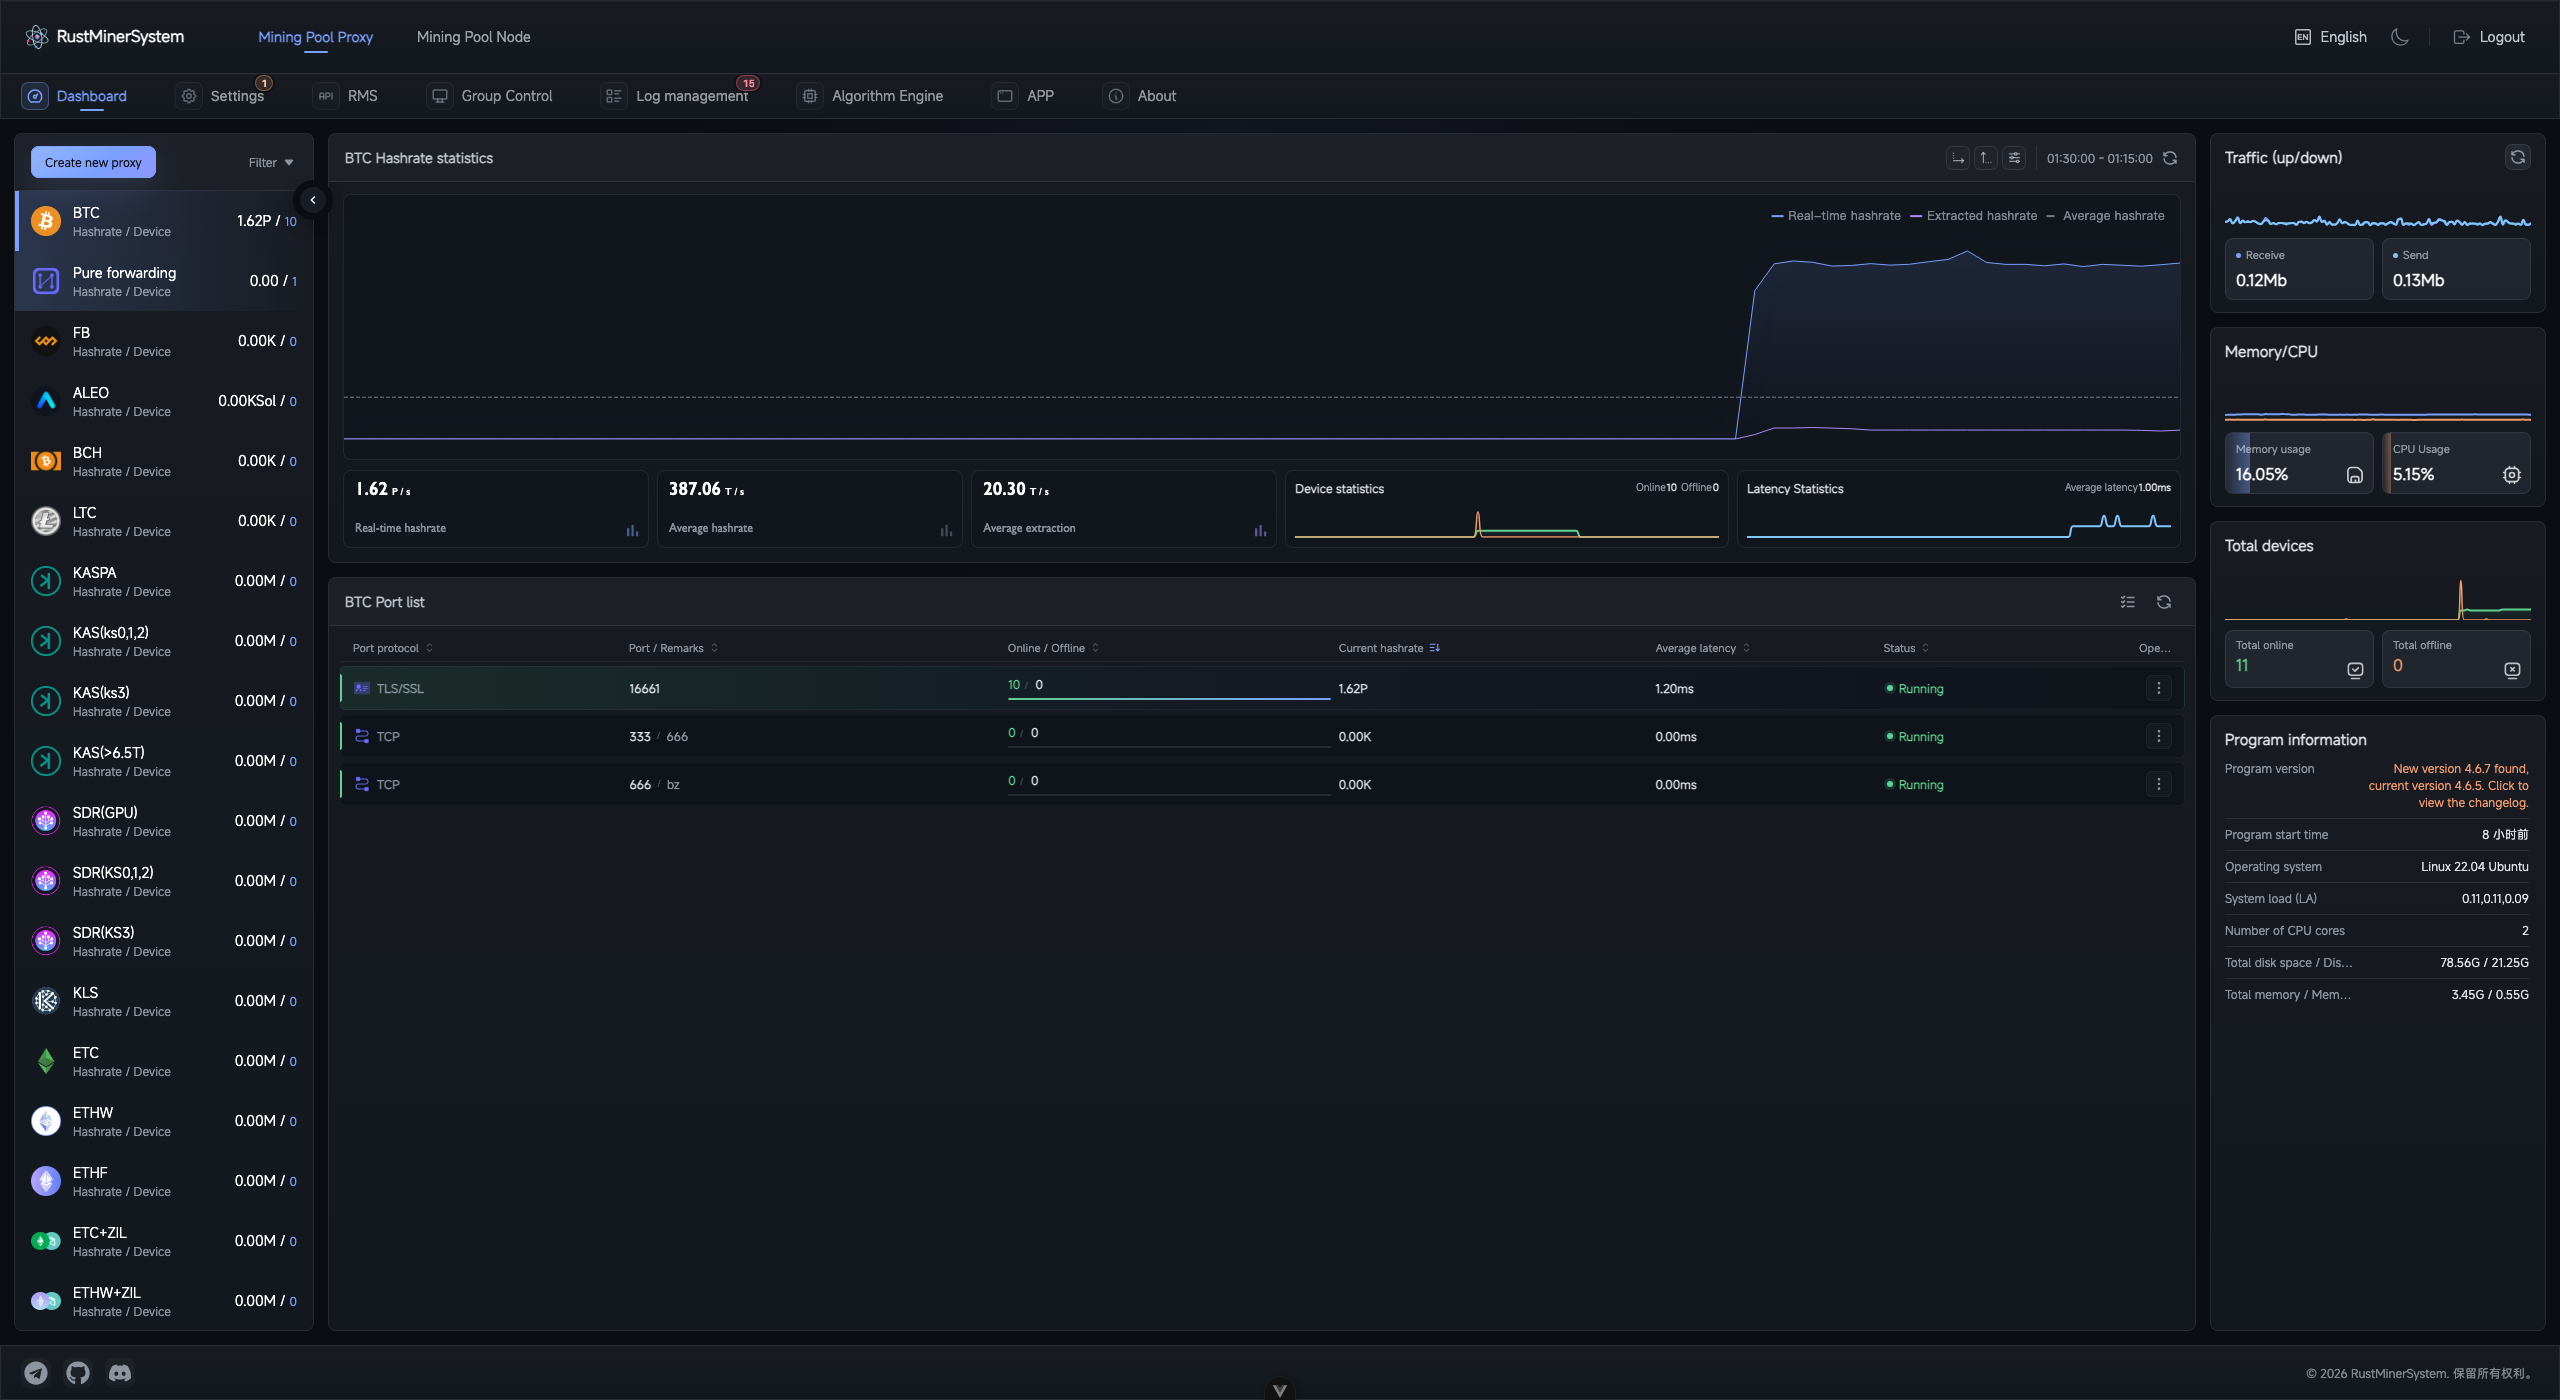This screenshot has height=1400, width=2560.
Task: Open the Dashboard menu item
Action: pyautogui.click(x=76, y=96)
